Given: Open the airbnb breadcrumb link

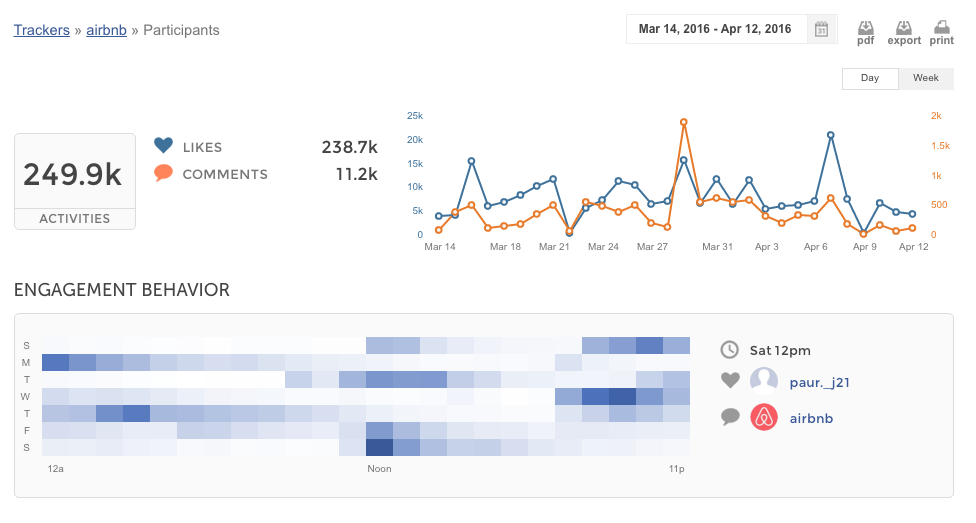Looking at the screenshot, I should [x=107, y=30].
